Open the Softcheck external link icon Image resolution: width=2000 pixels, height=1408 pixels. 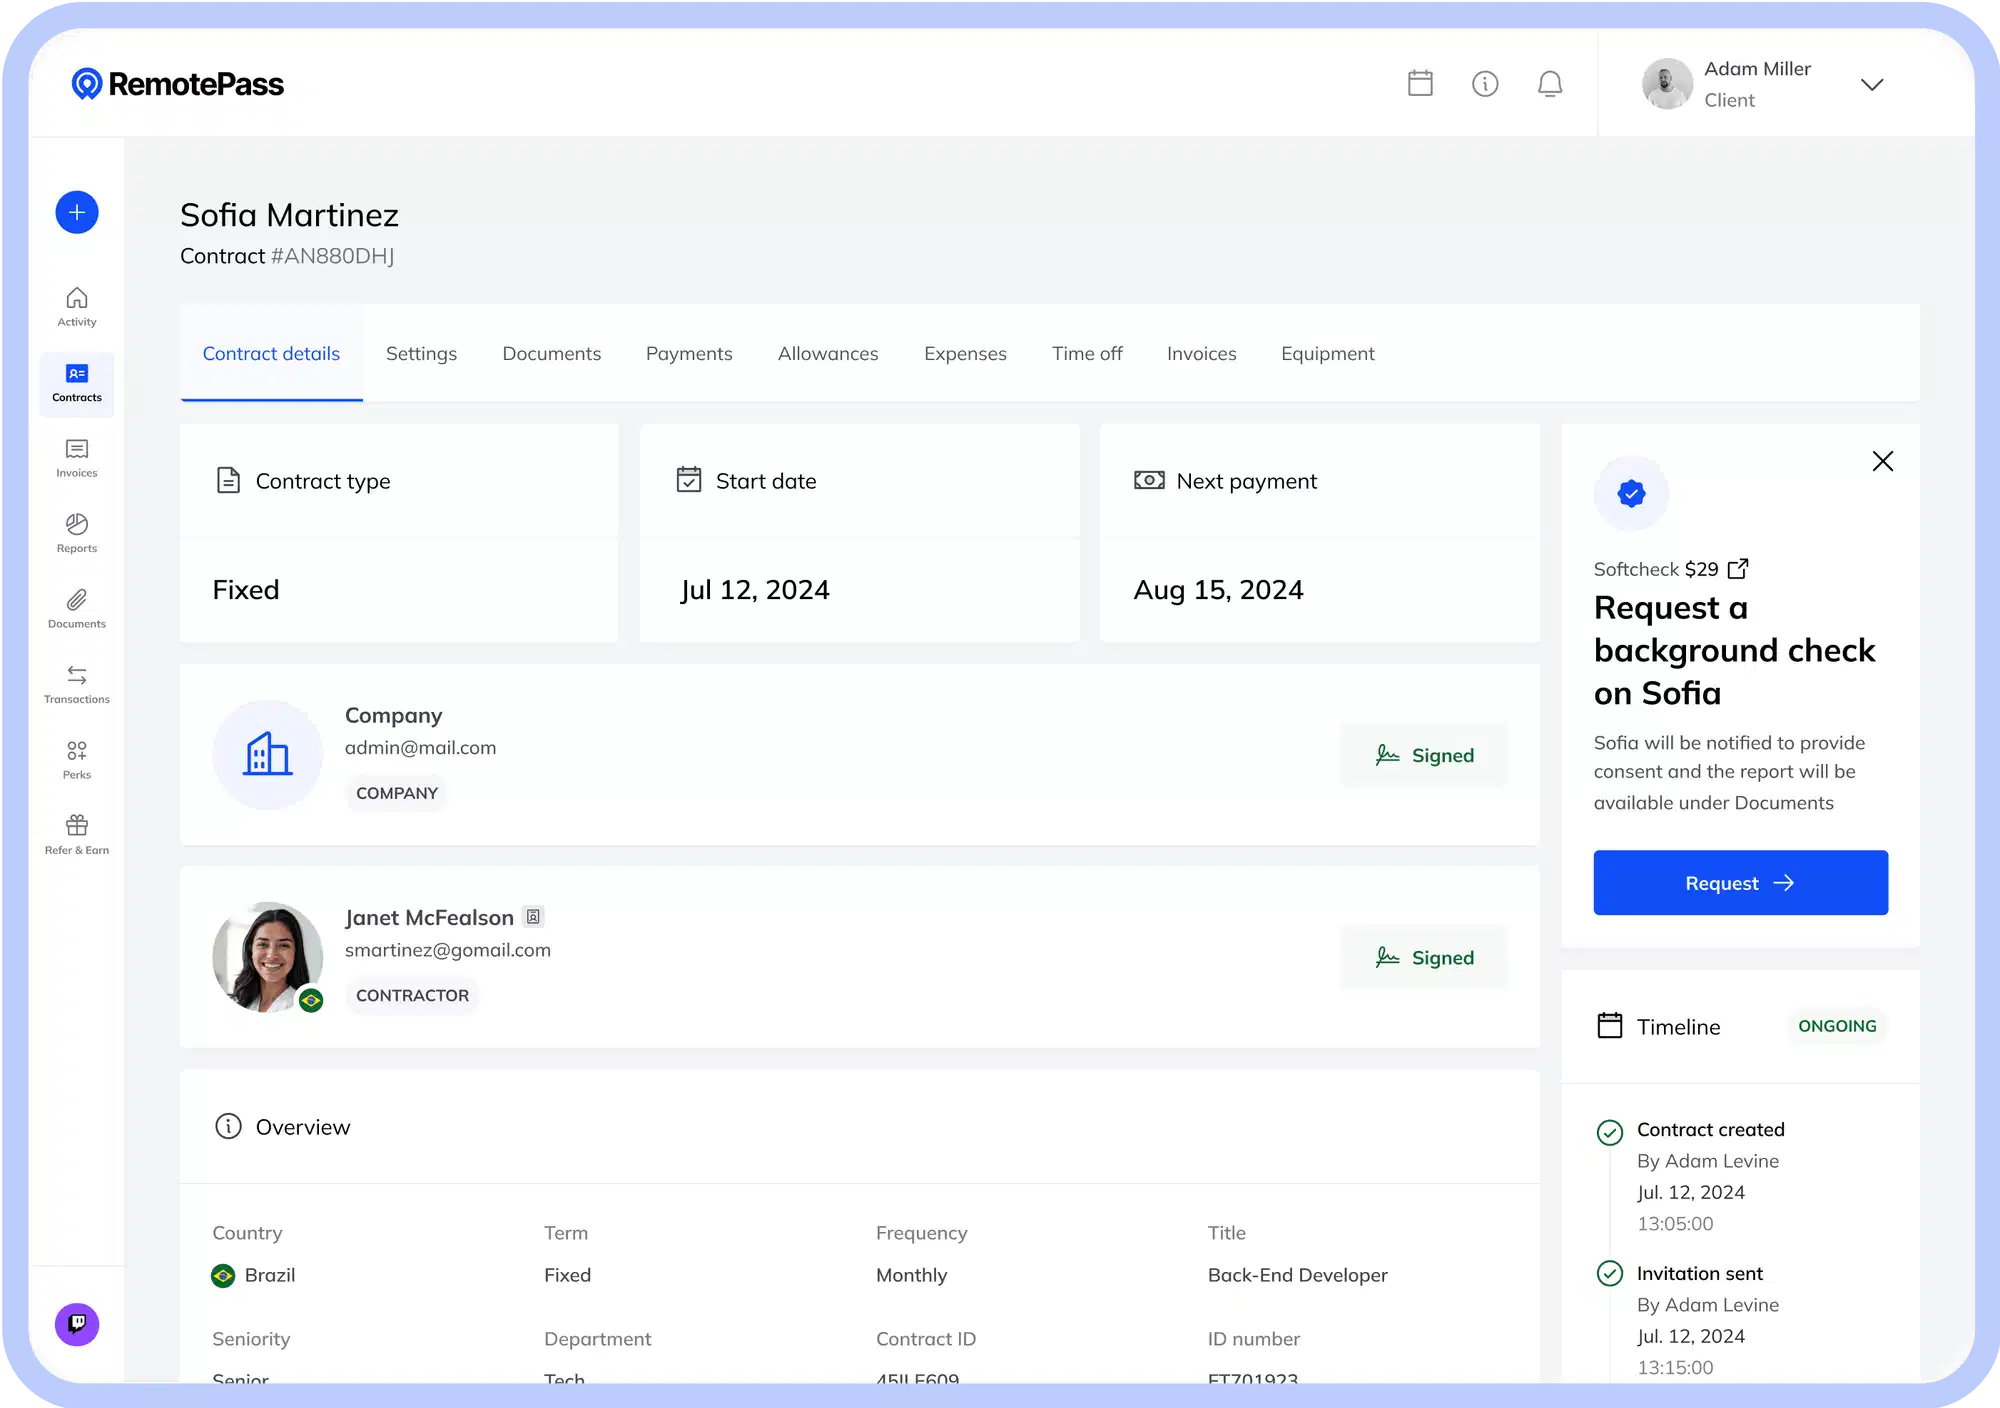[1738, 568]
